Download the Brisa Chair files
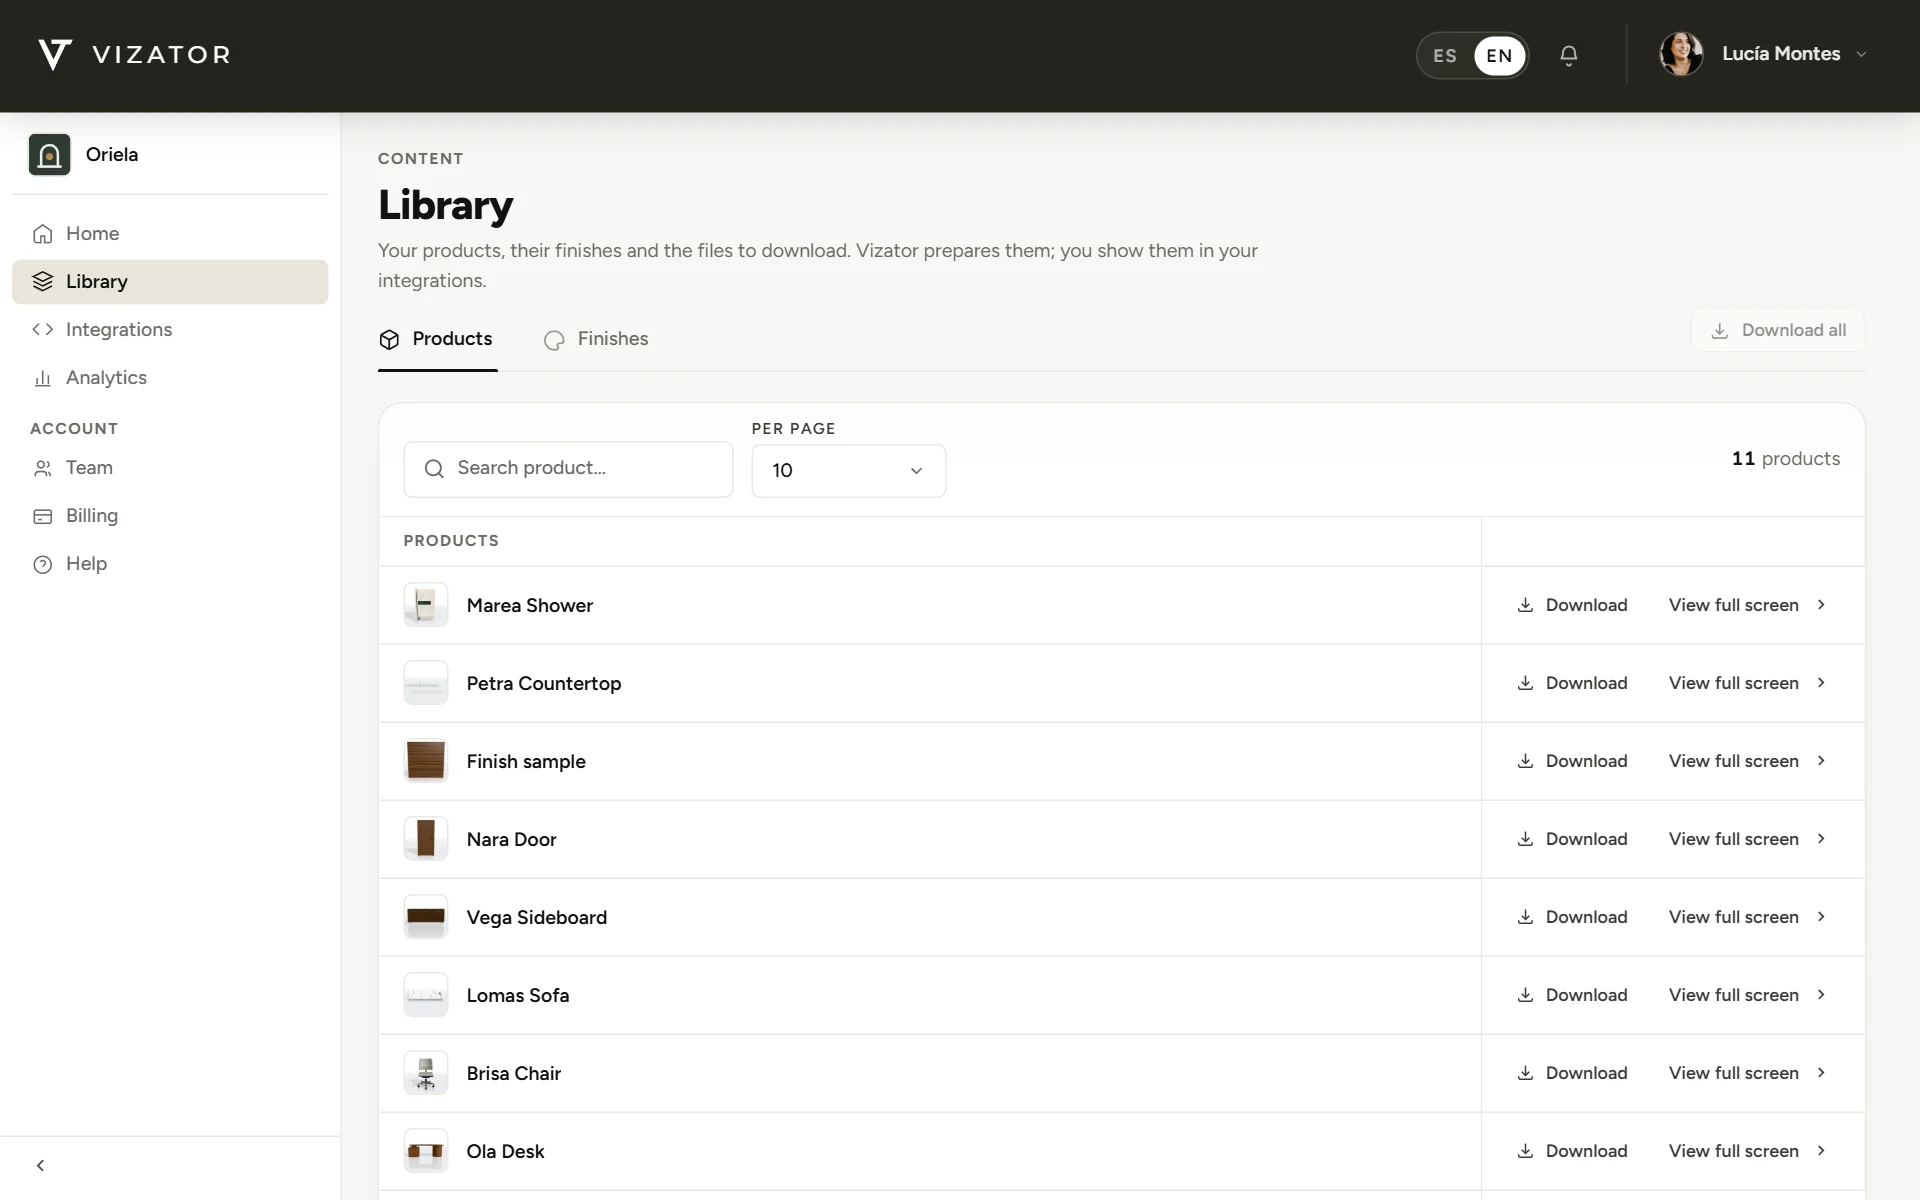This screenshot has height=1200, width=1920. (1572, 1073)
